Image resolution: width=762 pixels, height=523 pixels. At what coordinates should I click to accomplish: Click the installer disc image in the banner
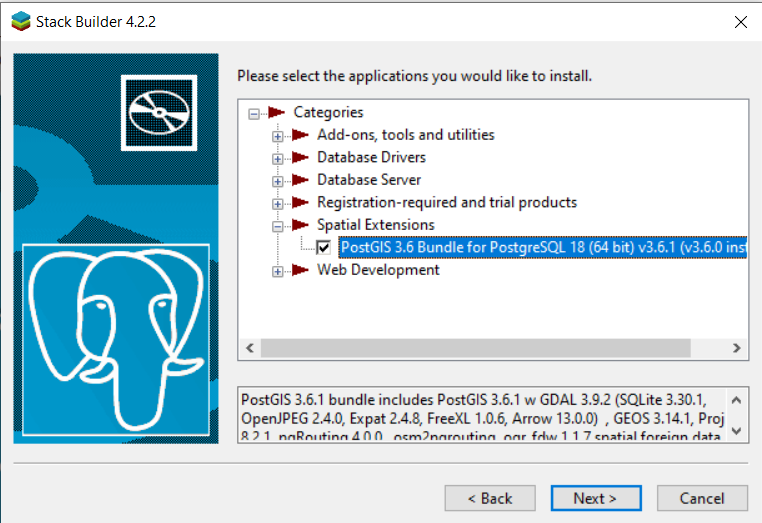pyautogui.click(x=159, y=113)
